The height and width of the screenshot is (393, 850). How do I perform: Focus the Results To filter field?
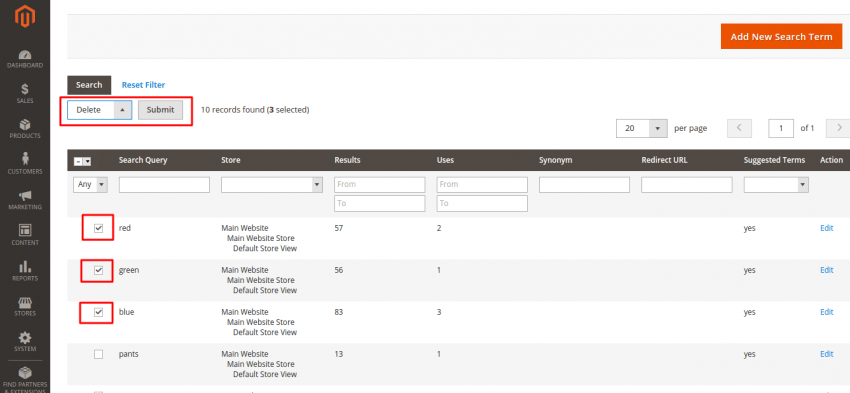(379, 203)
